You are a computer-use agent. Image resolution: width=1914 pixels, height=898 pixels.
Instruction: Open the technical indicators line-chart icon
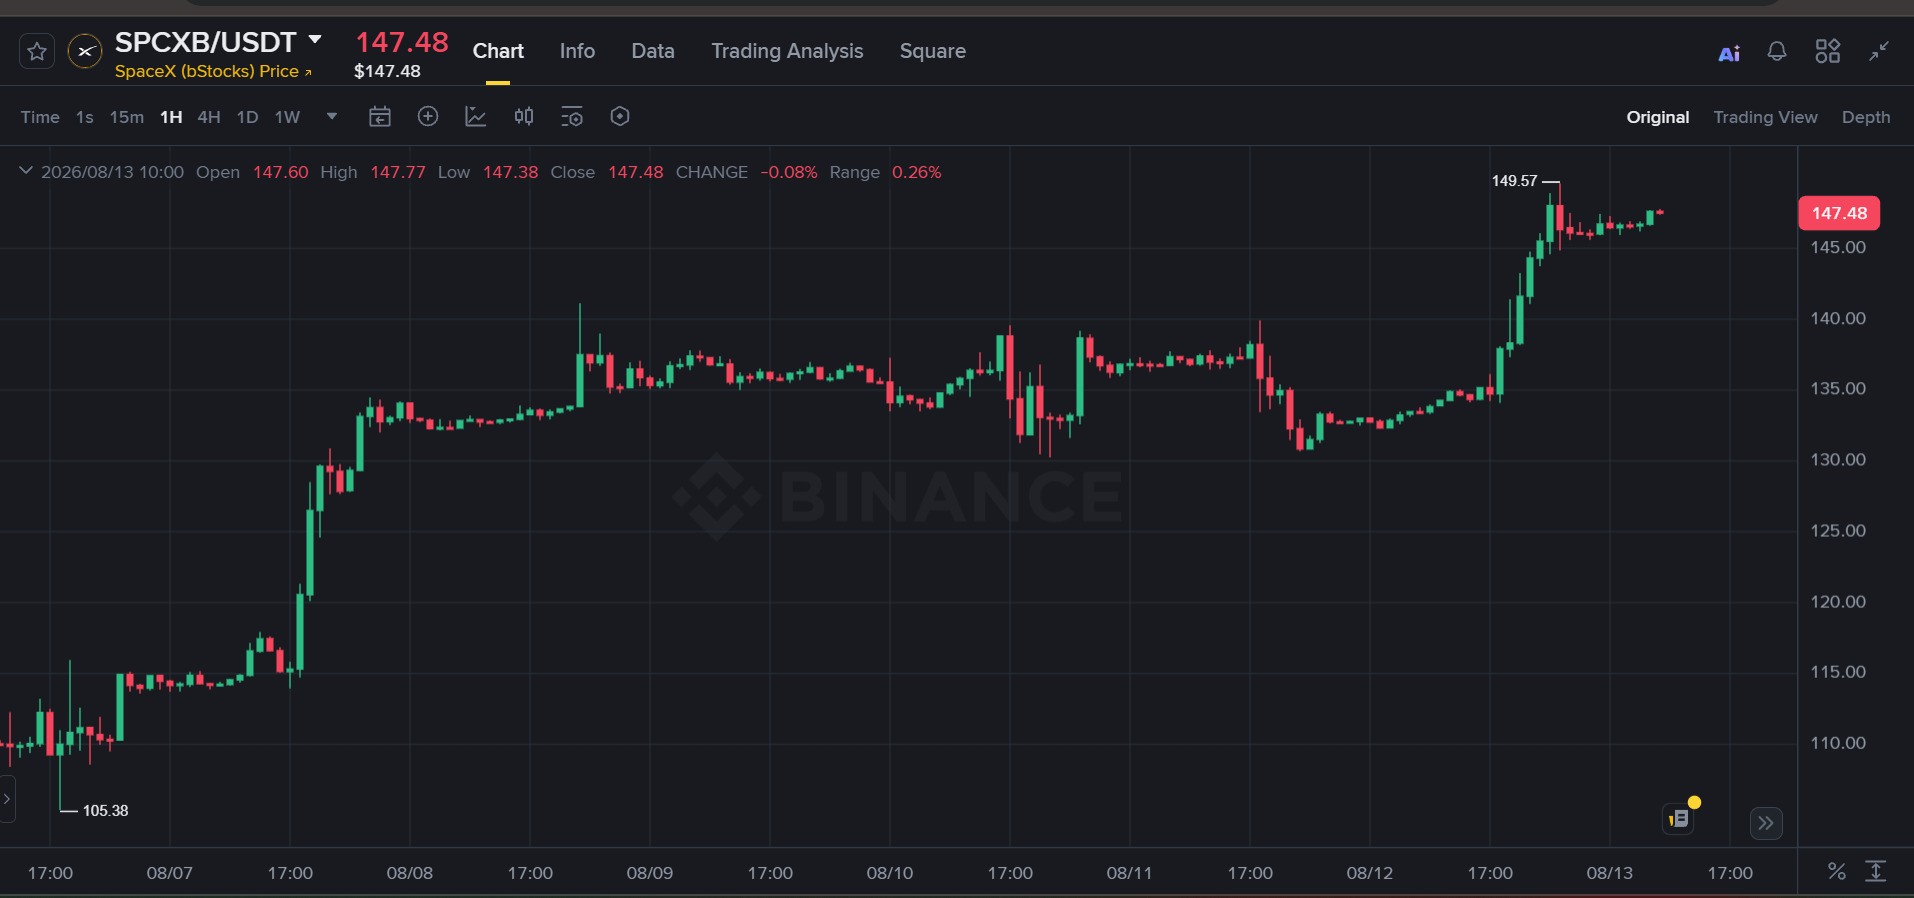pyautogui.click(x=476, y=117)
